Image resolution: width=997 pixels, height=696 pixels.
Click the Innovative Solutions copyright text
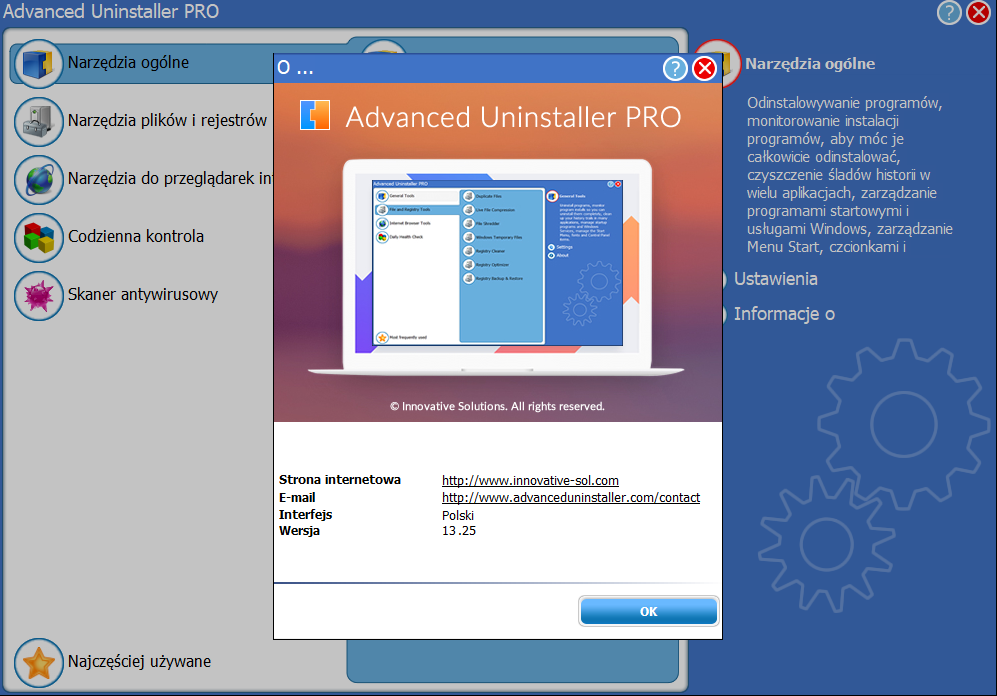click(x=497, y=406)
